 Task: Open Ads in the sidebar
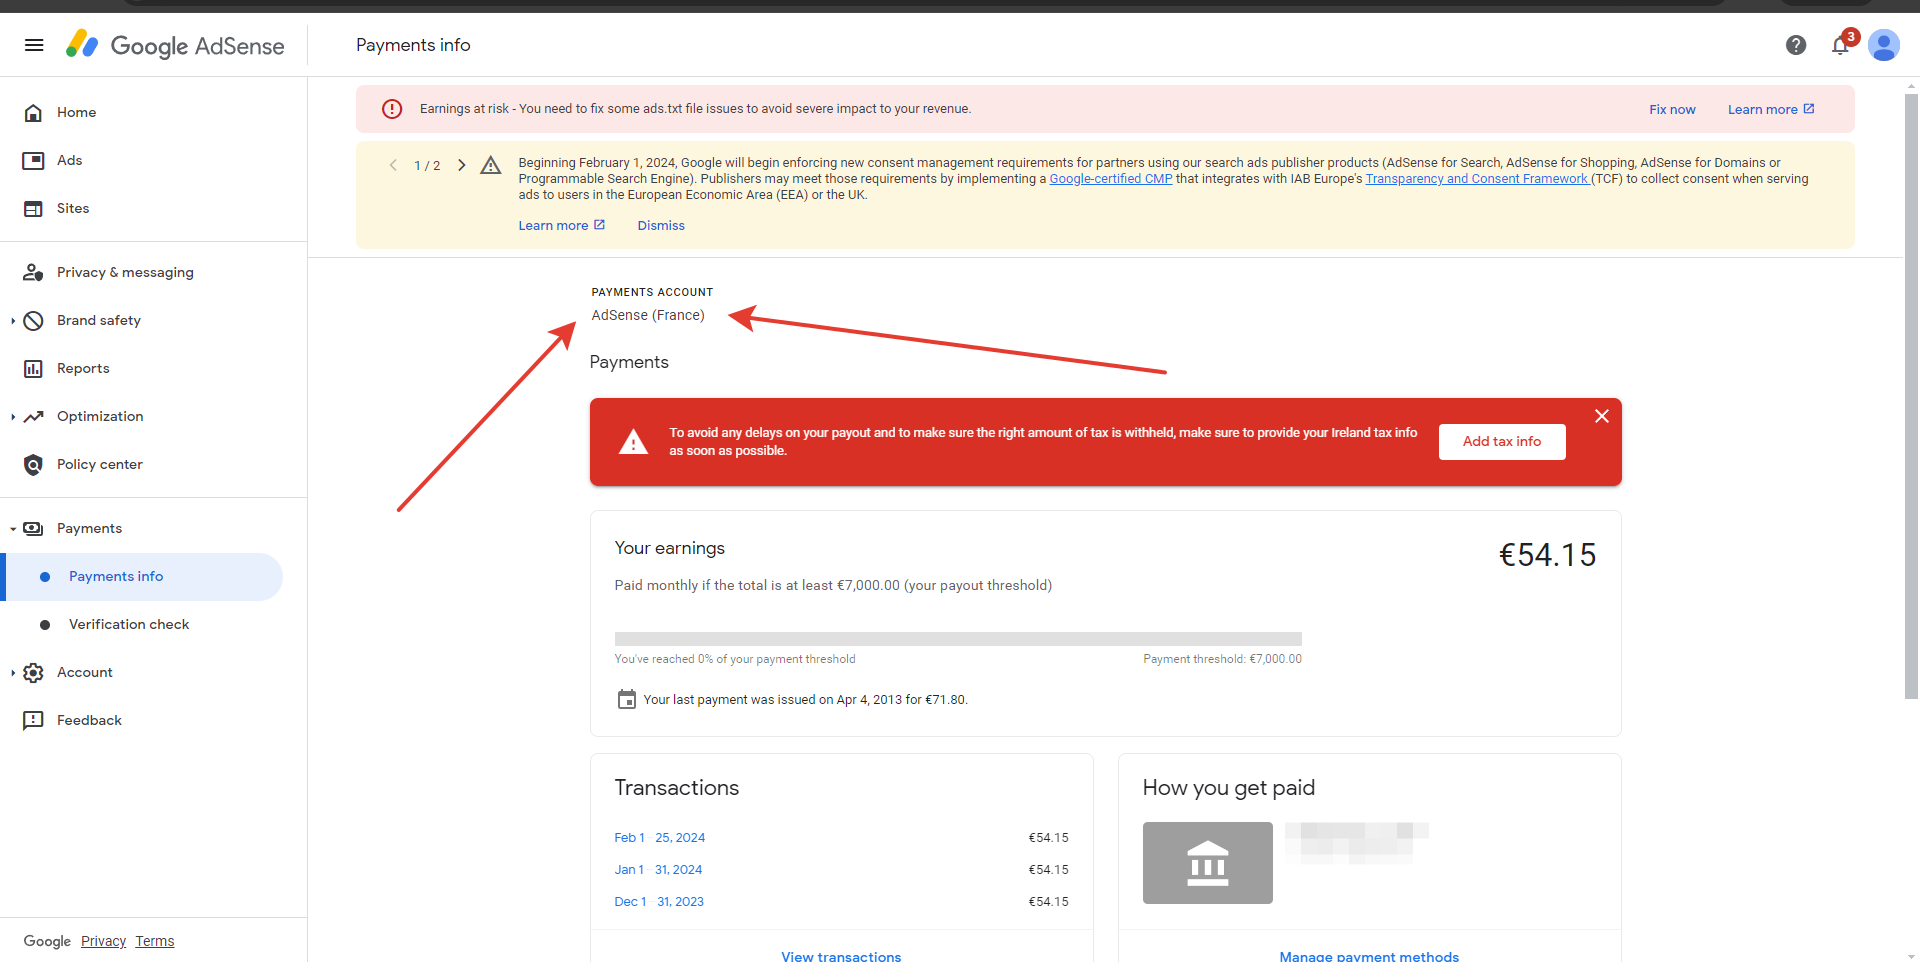[x=69, y=160]
